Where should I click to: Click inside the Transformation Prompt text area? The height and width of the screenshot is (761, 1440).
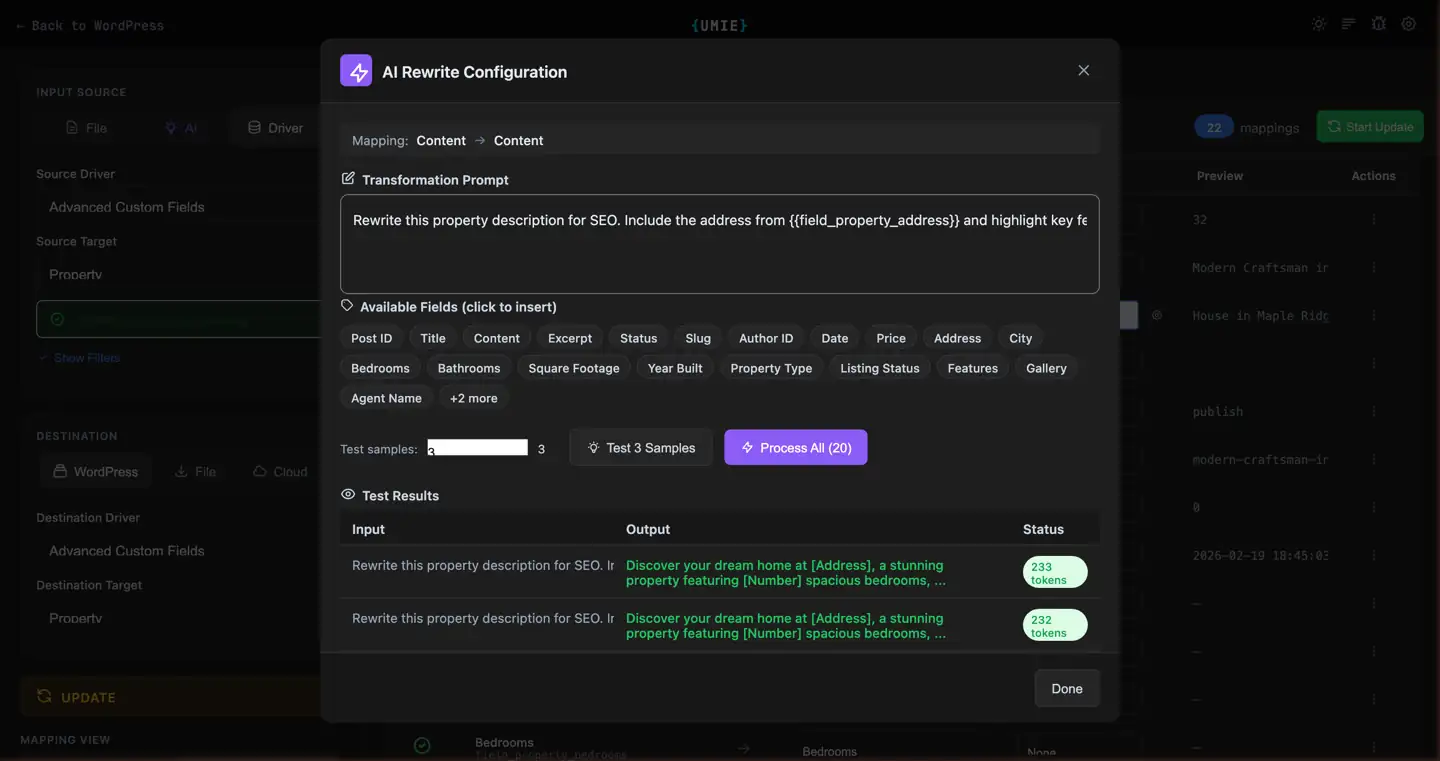click(719, 244)
